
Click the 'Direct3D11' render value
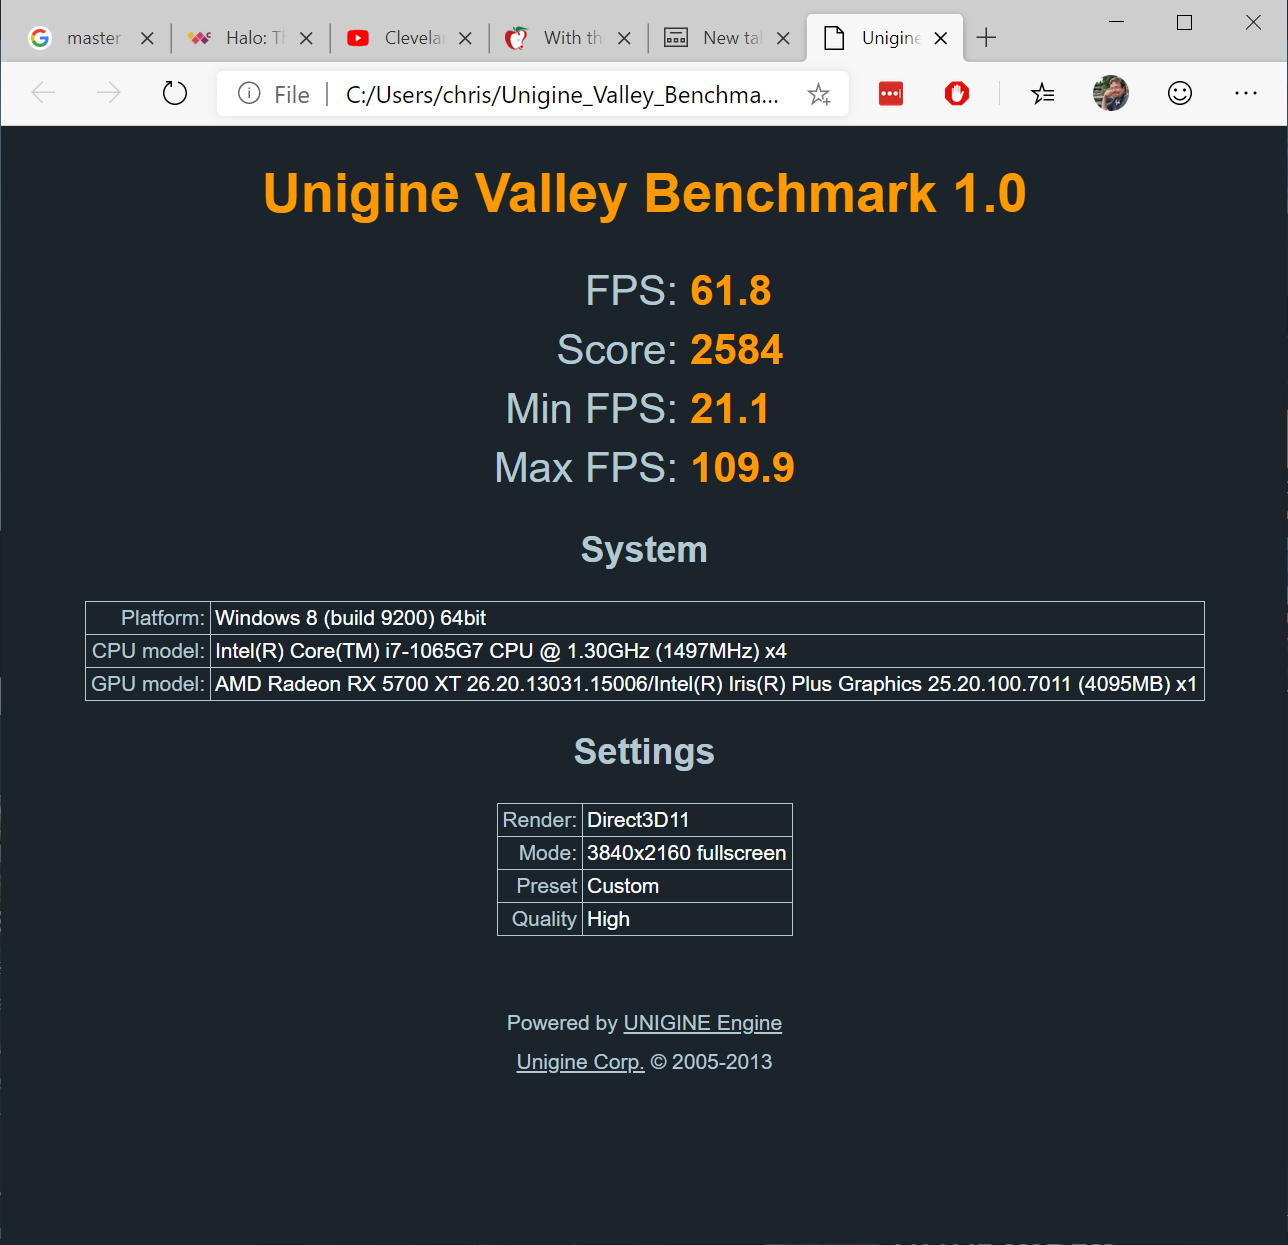point(687,820)
